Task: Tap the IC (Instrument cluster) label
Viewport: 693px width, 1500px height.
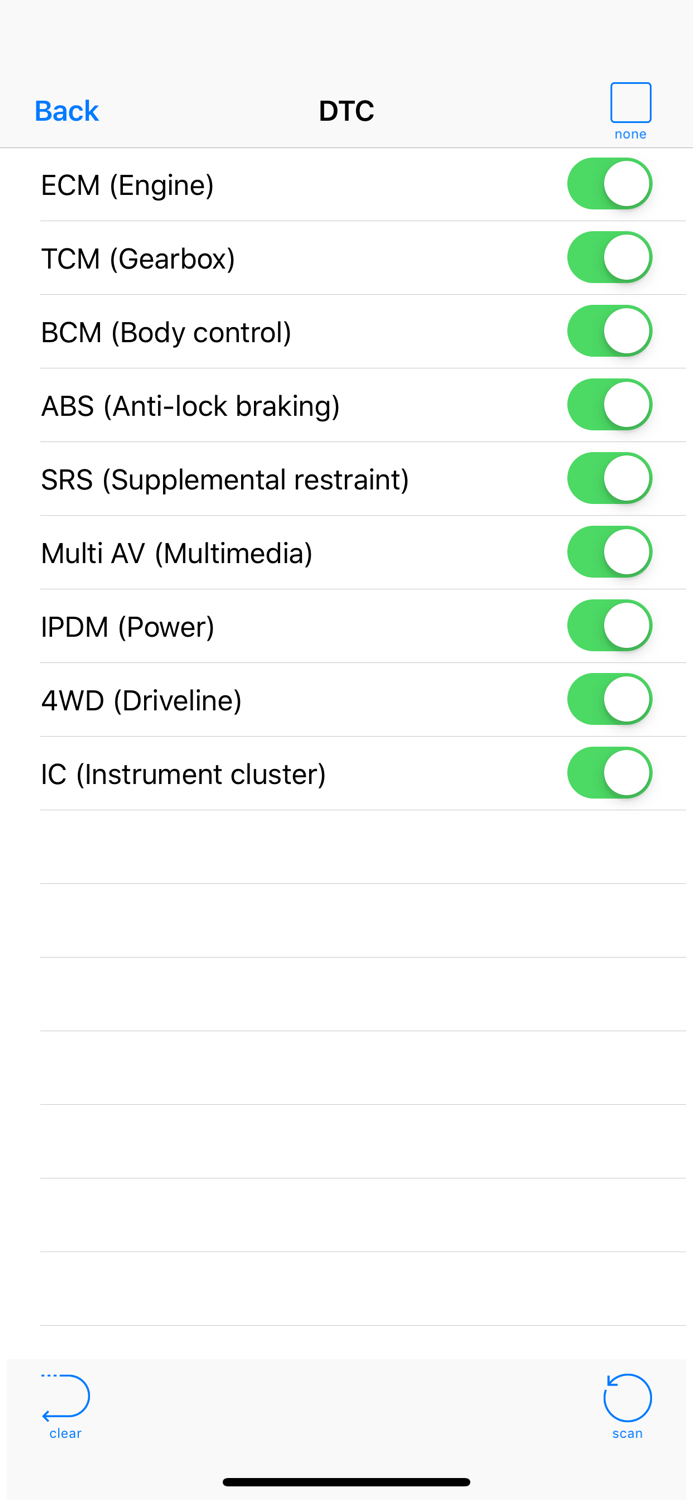Action: (183, 774)
